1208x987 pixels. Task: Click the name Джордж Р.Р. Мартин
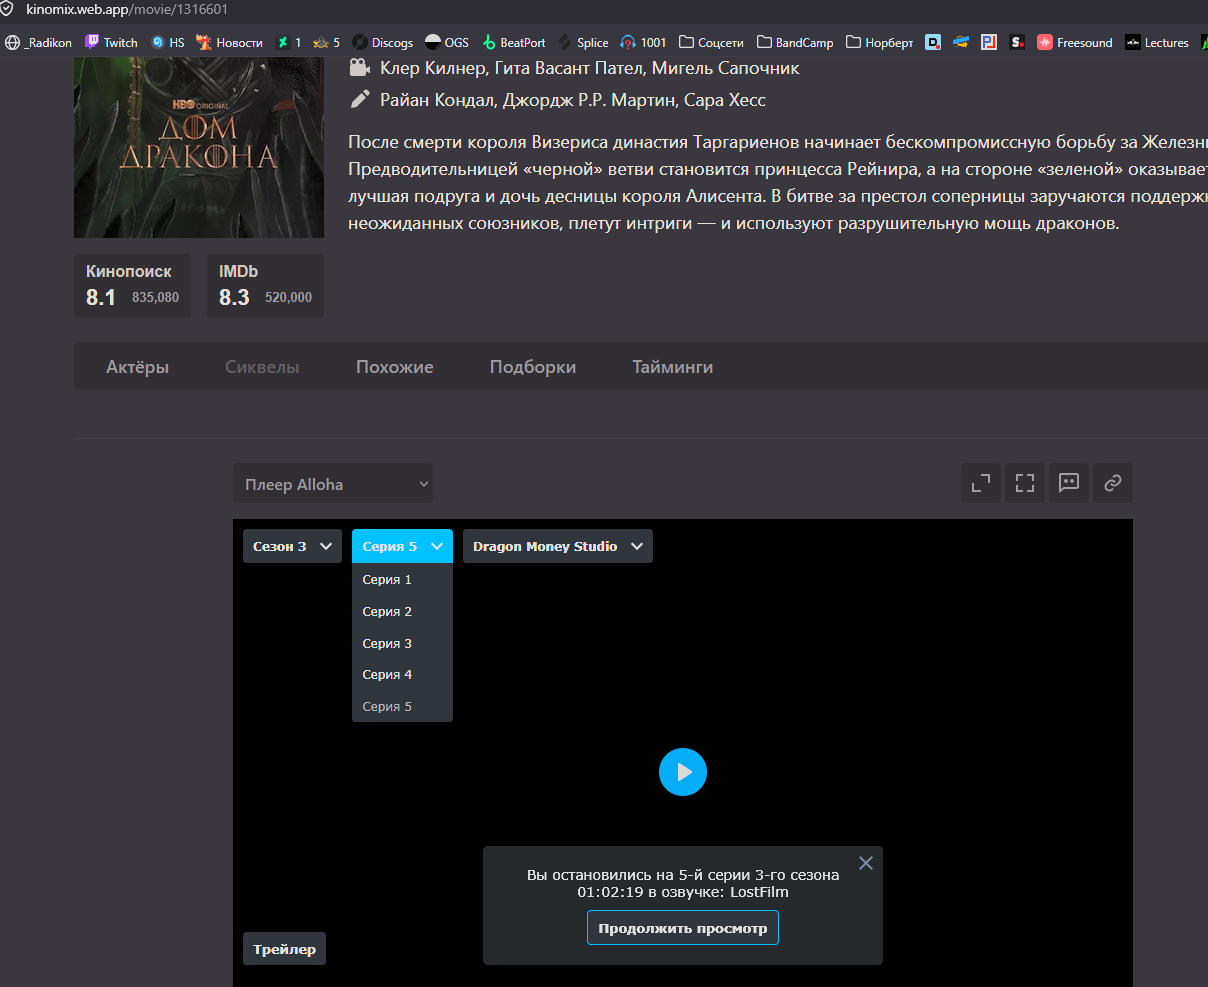(587, 100)
